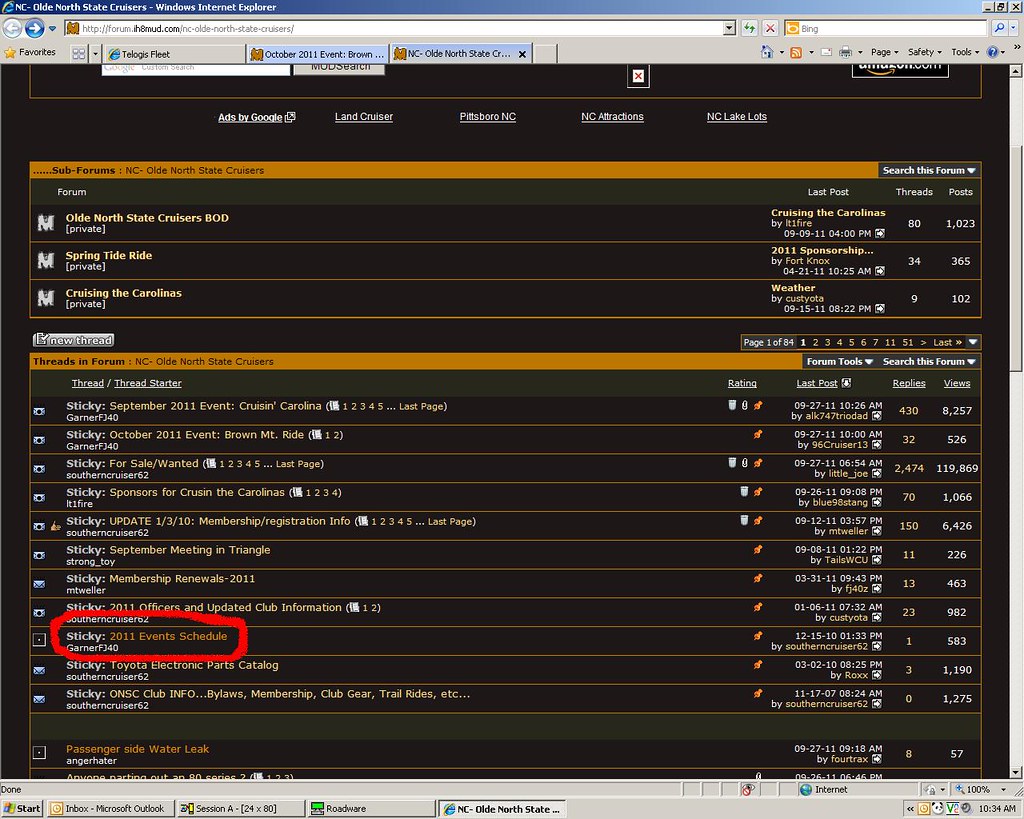Open Inbox - Microsoft Outlook from taskbar
1024x819 pixels.
[x=111, y=808]
